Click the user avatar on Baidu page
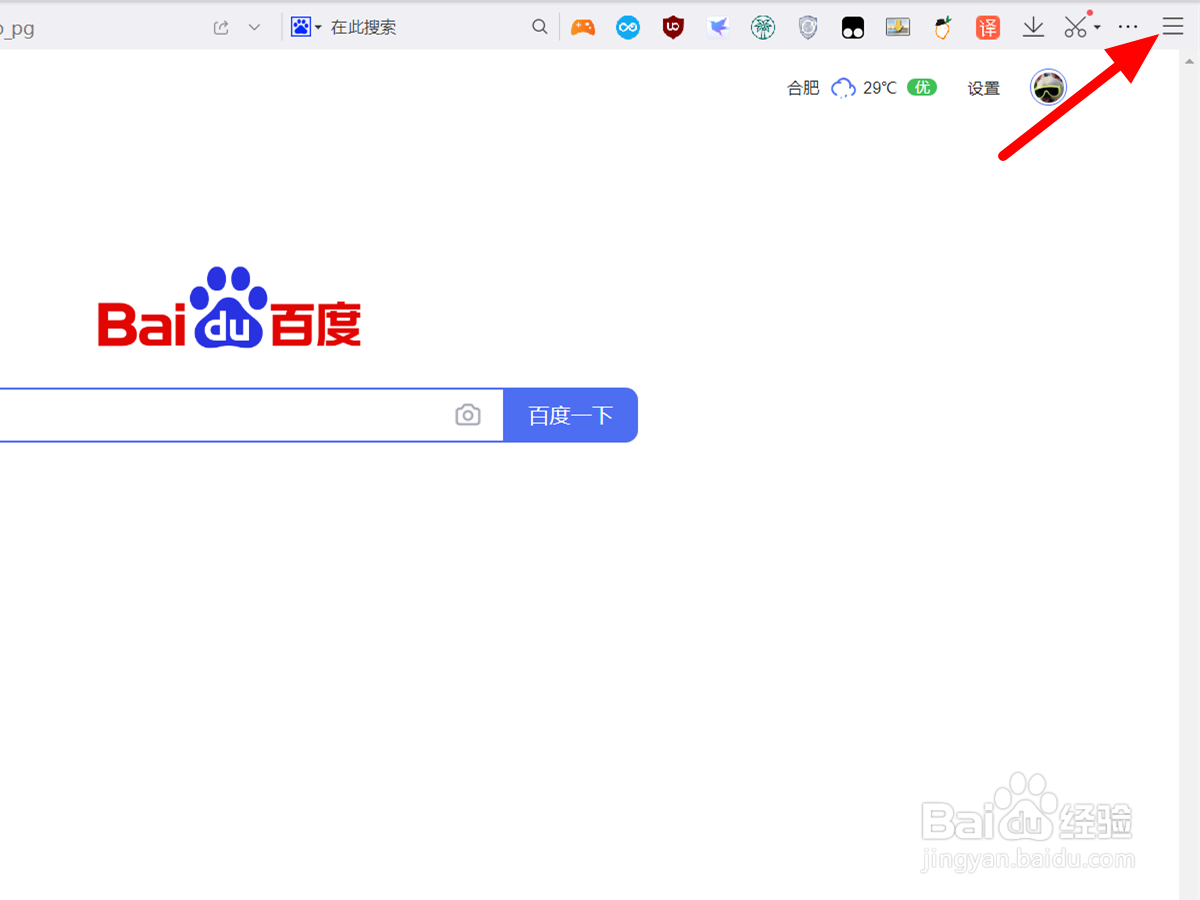Screen dimensions: 1200x900 coord(1048,88)
